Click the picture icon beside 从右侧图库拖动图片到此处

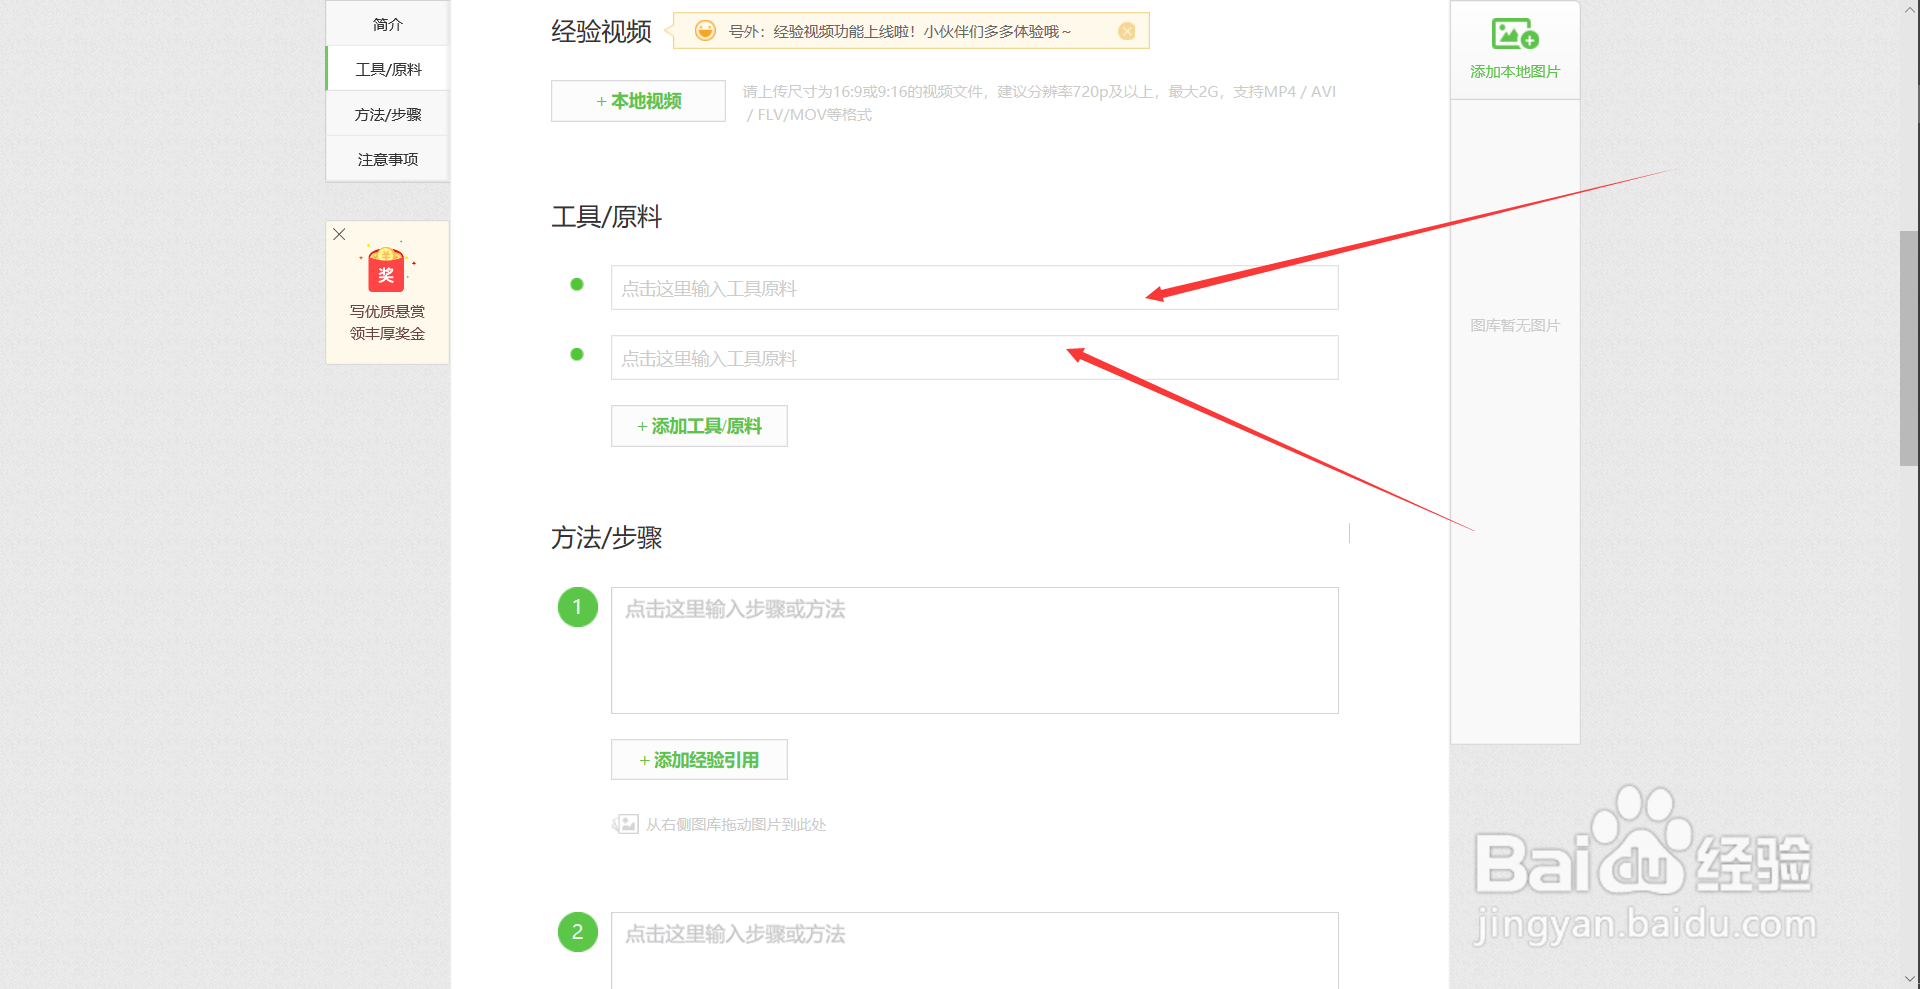click(626, 824)
